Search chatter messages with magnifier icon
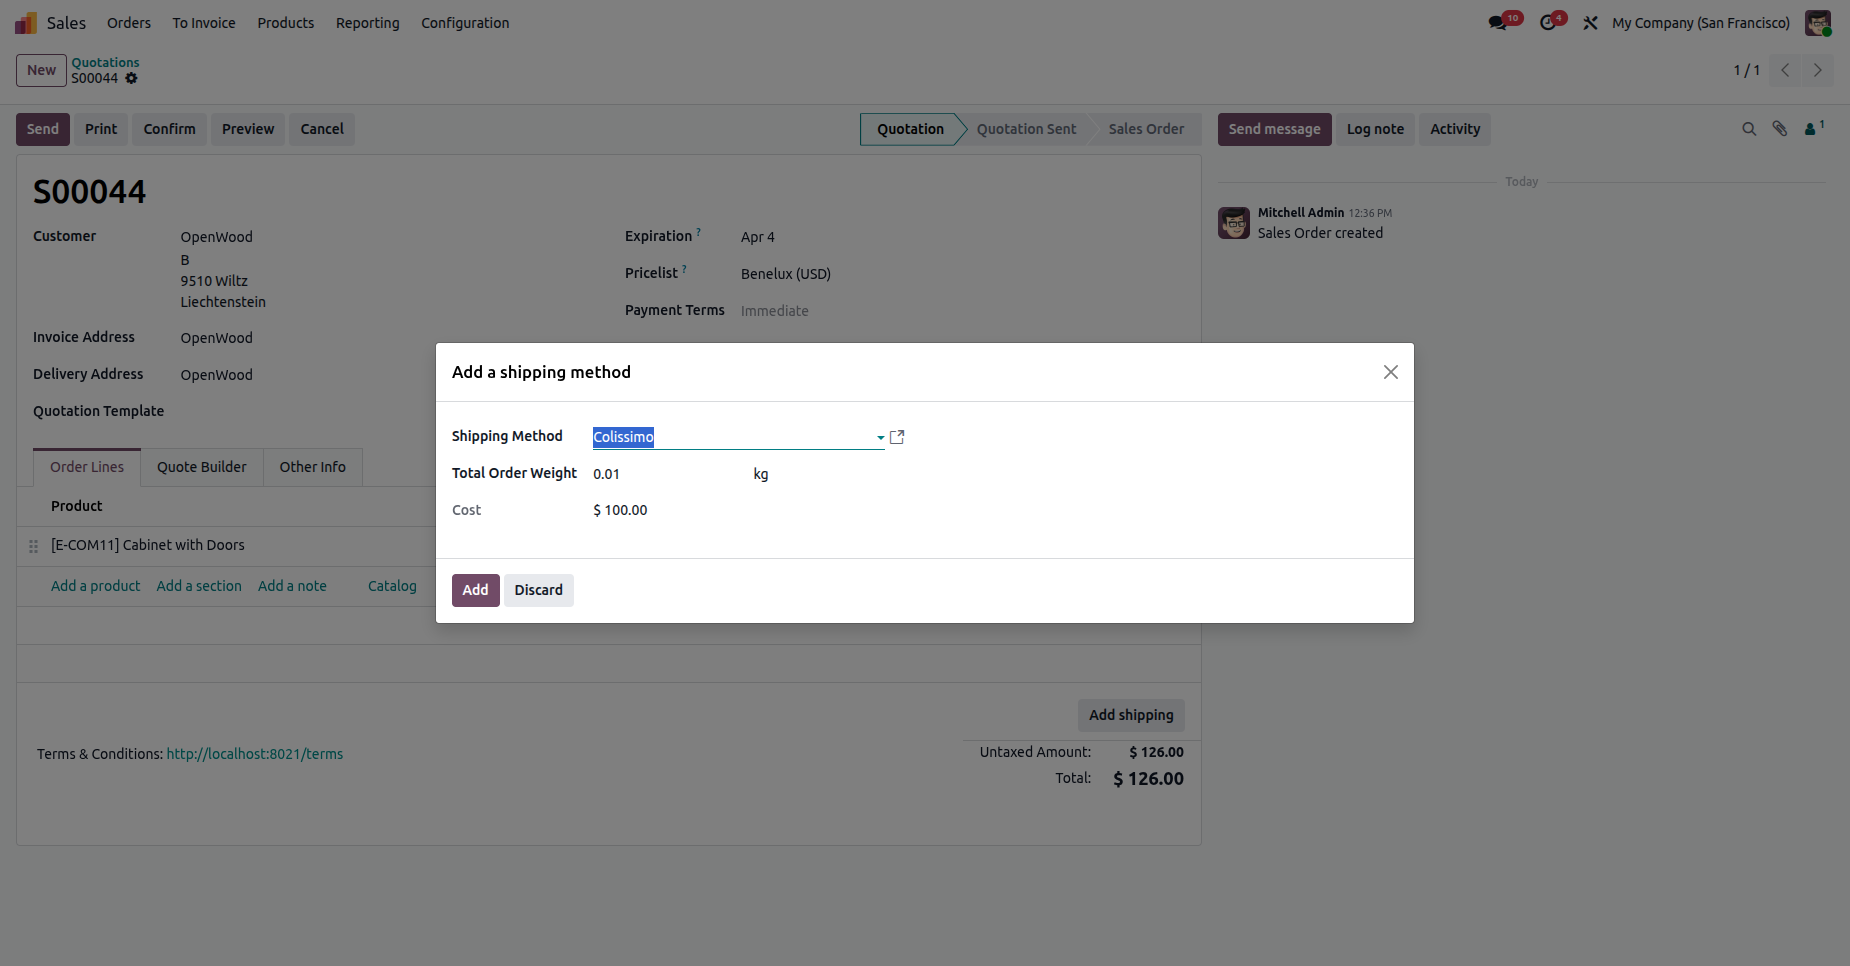The image size is (1850, 966). (x=1749, y=129)
